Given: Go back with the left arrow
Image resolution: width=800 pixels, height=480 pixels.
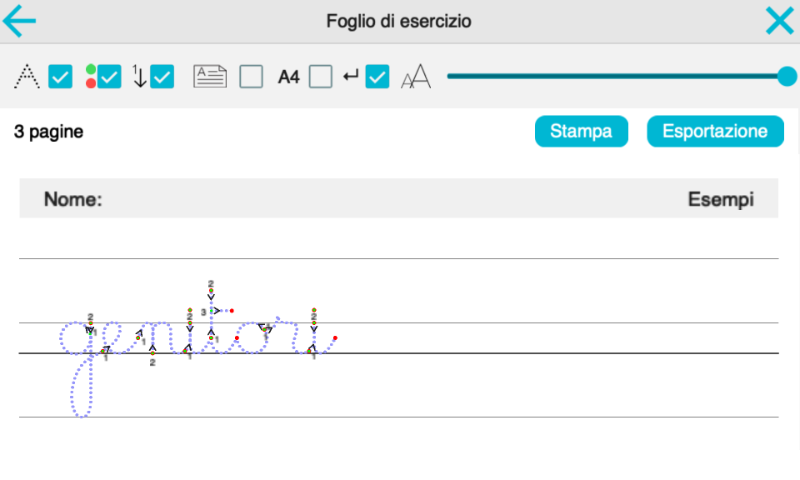Looking at the screenshot, I should (x=19, y=21).
